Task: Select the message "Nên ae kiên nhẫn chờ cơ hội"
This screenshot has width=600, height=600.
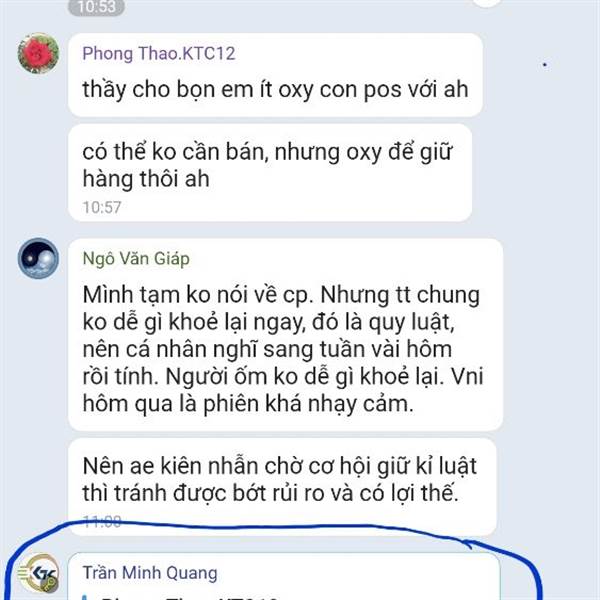Action: point(282,487)
